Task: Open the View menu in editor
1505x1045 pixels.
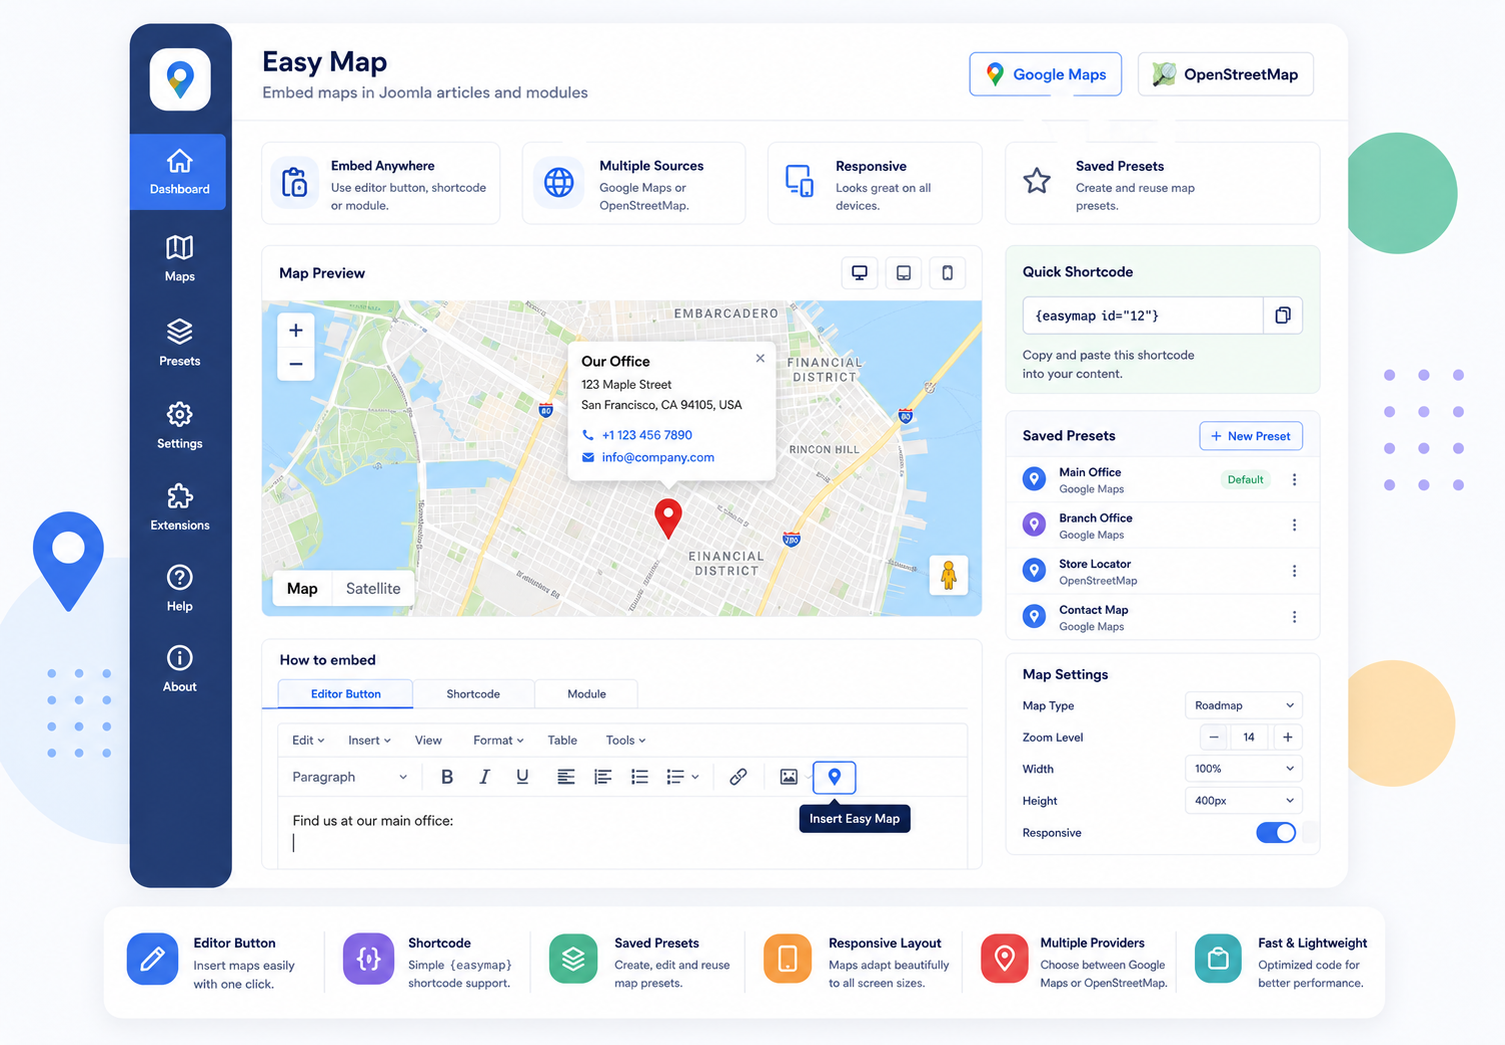Action: pyautogui.click(x=428, y=740)
